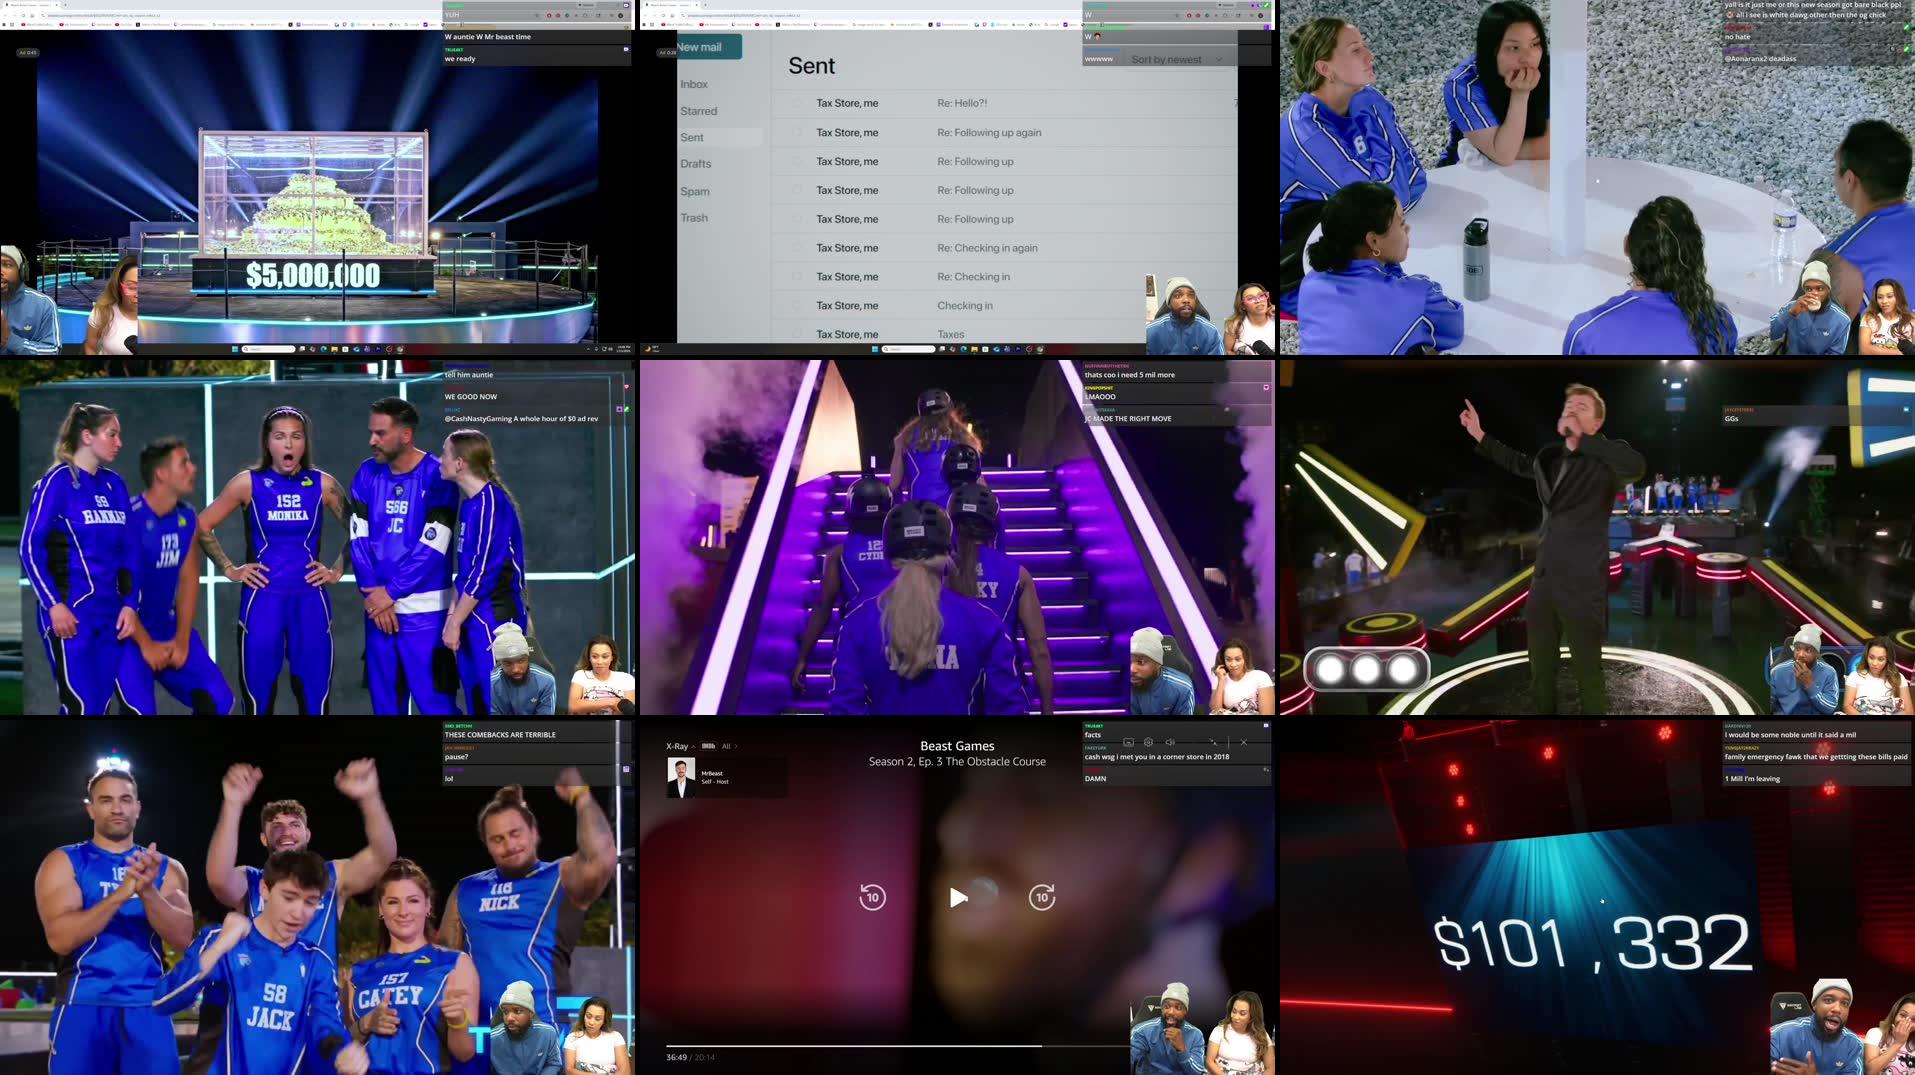Open Discord from the taskbar
1915x1075 pixels.
coord(1007,349)
